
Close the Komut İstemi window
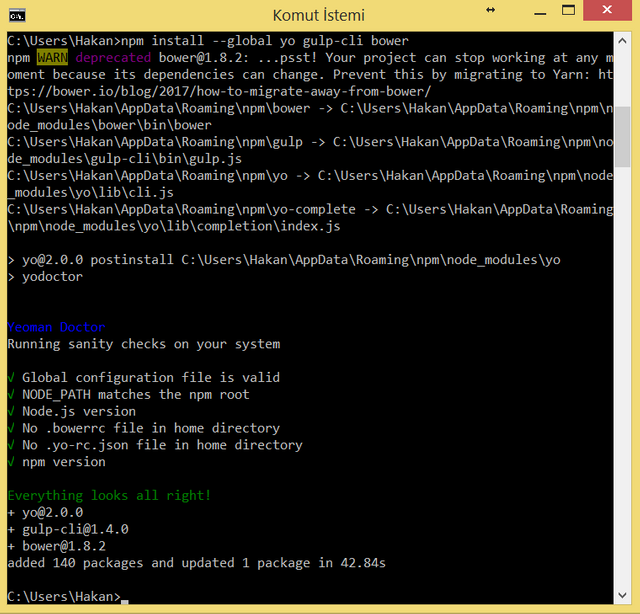pyautogui.click(x=607, y=10)
